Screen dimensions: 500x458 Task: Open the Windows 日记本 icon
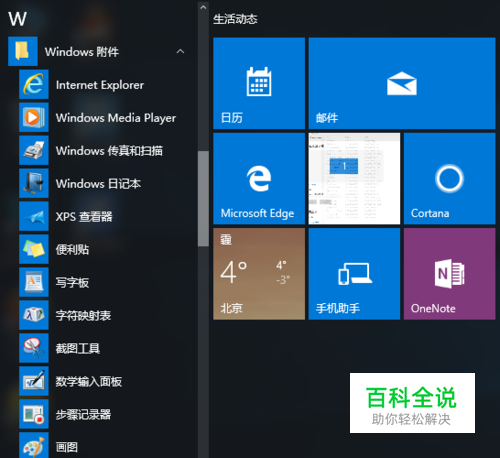34,183
